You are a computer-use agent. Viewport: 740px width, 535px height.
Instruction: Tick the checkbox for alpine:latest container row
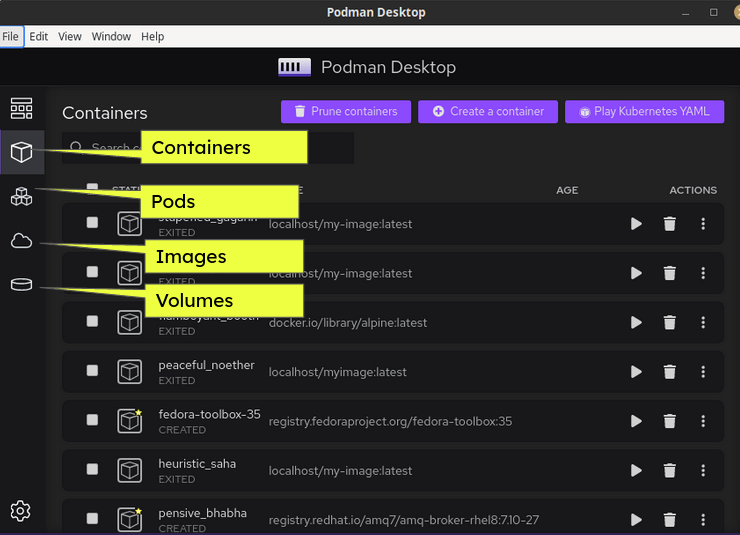pos(92,321)
